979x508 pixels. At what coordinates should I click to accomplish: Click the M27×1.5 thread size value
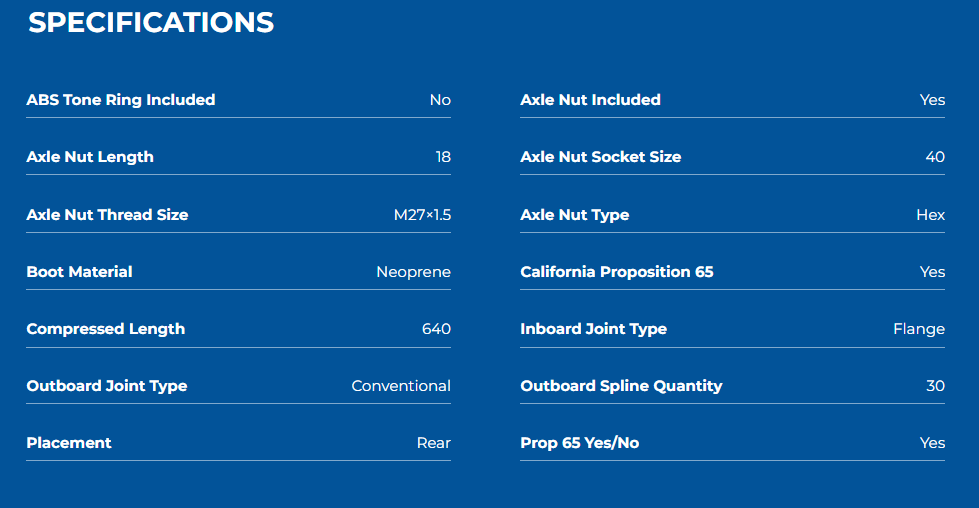(x=422, y=215)
